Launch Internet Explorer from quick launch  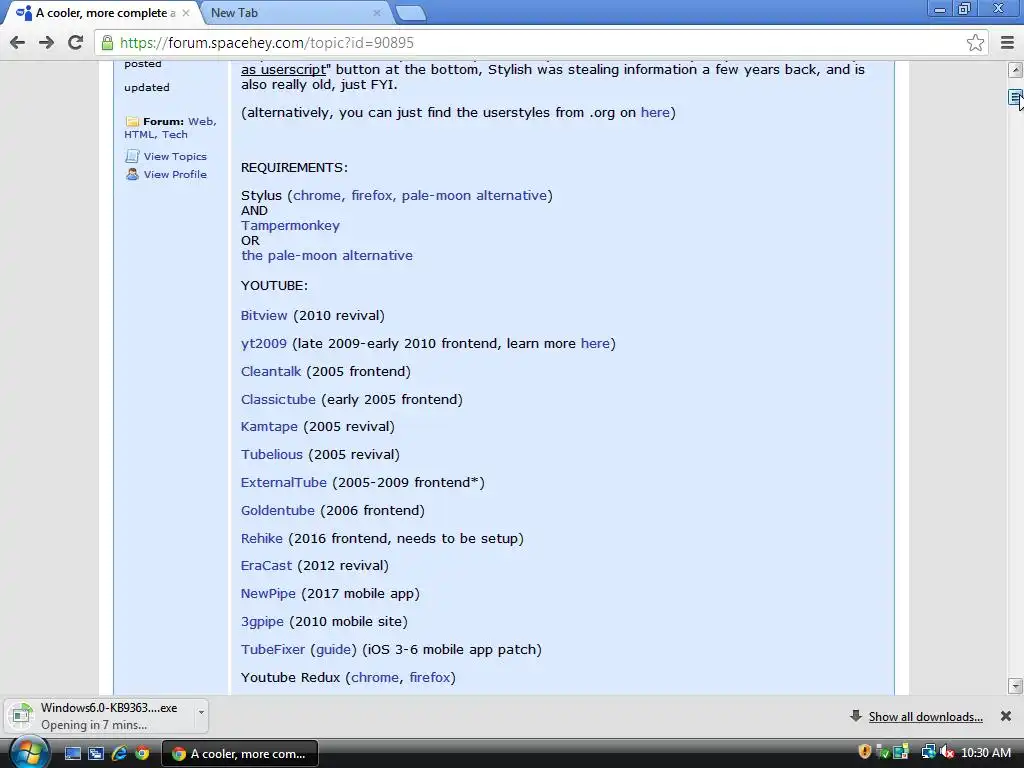119,754
